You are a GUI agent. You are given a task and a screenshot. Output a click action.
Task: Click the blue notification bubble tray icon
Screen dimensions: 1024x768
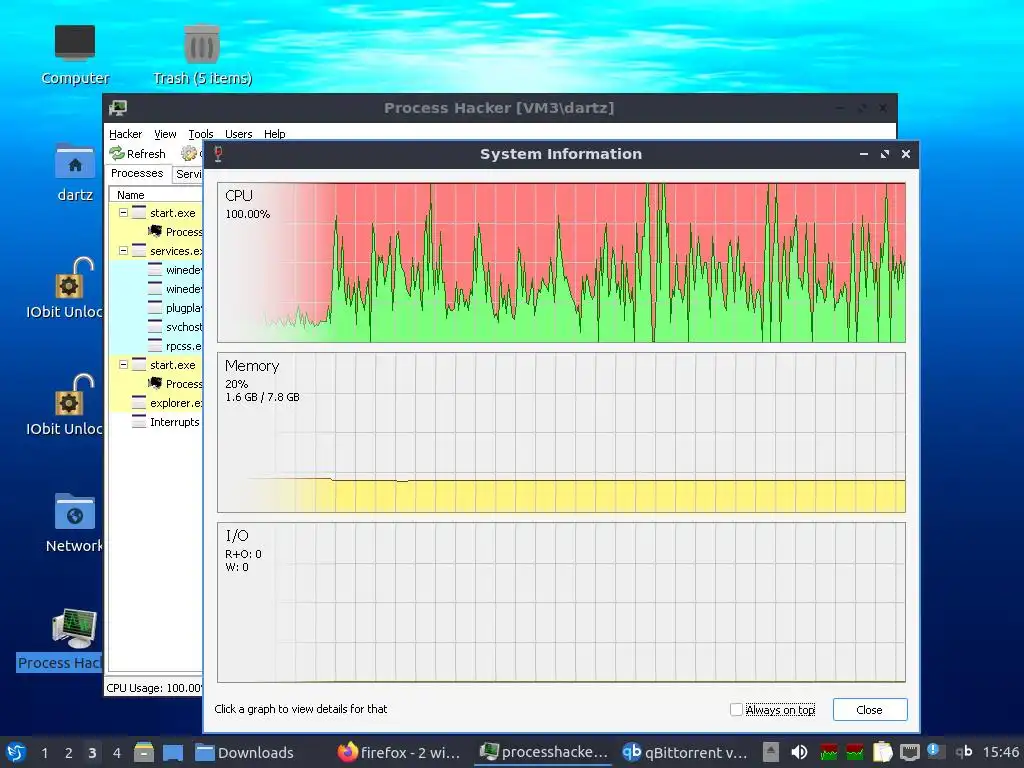point(935,751)
